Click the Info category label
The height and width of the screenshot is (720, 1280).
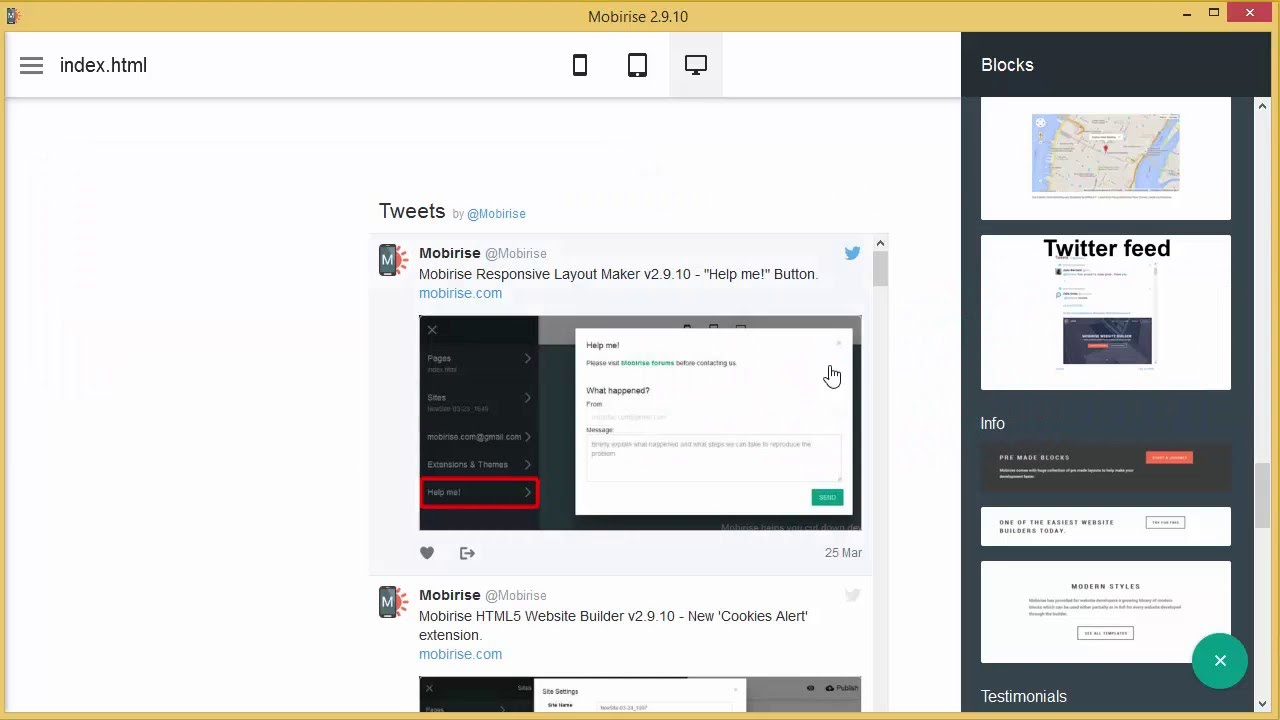pos(993,424)
